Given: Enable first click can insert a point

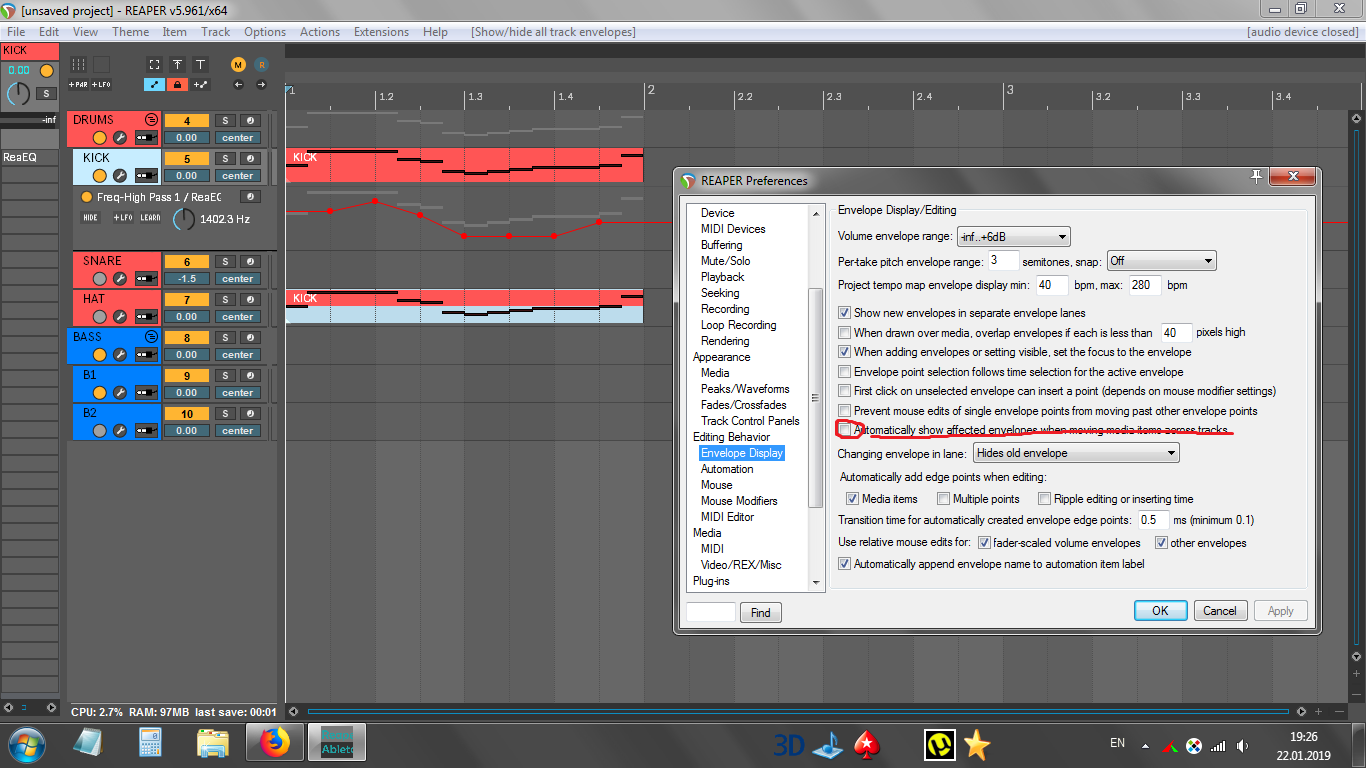Looking at the screenshot, I should [x=845, y=391].
